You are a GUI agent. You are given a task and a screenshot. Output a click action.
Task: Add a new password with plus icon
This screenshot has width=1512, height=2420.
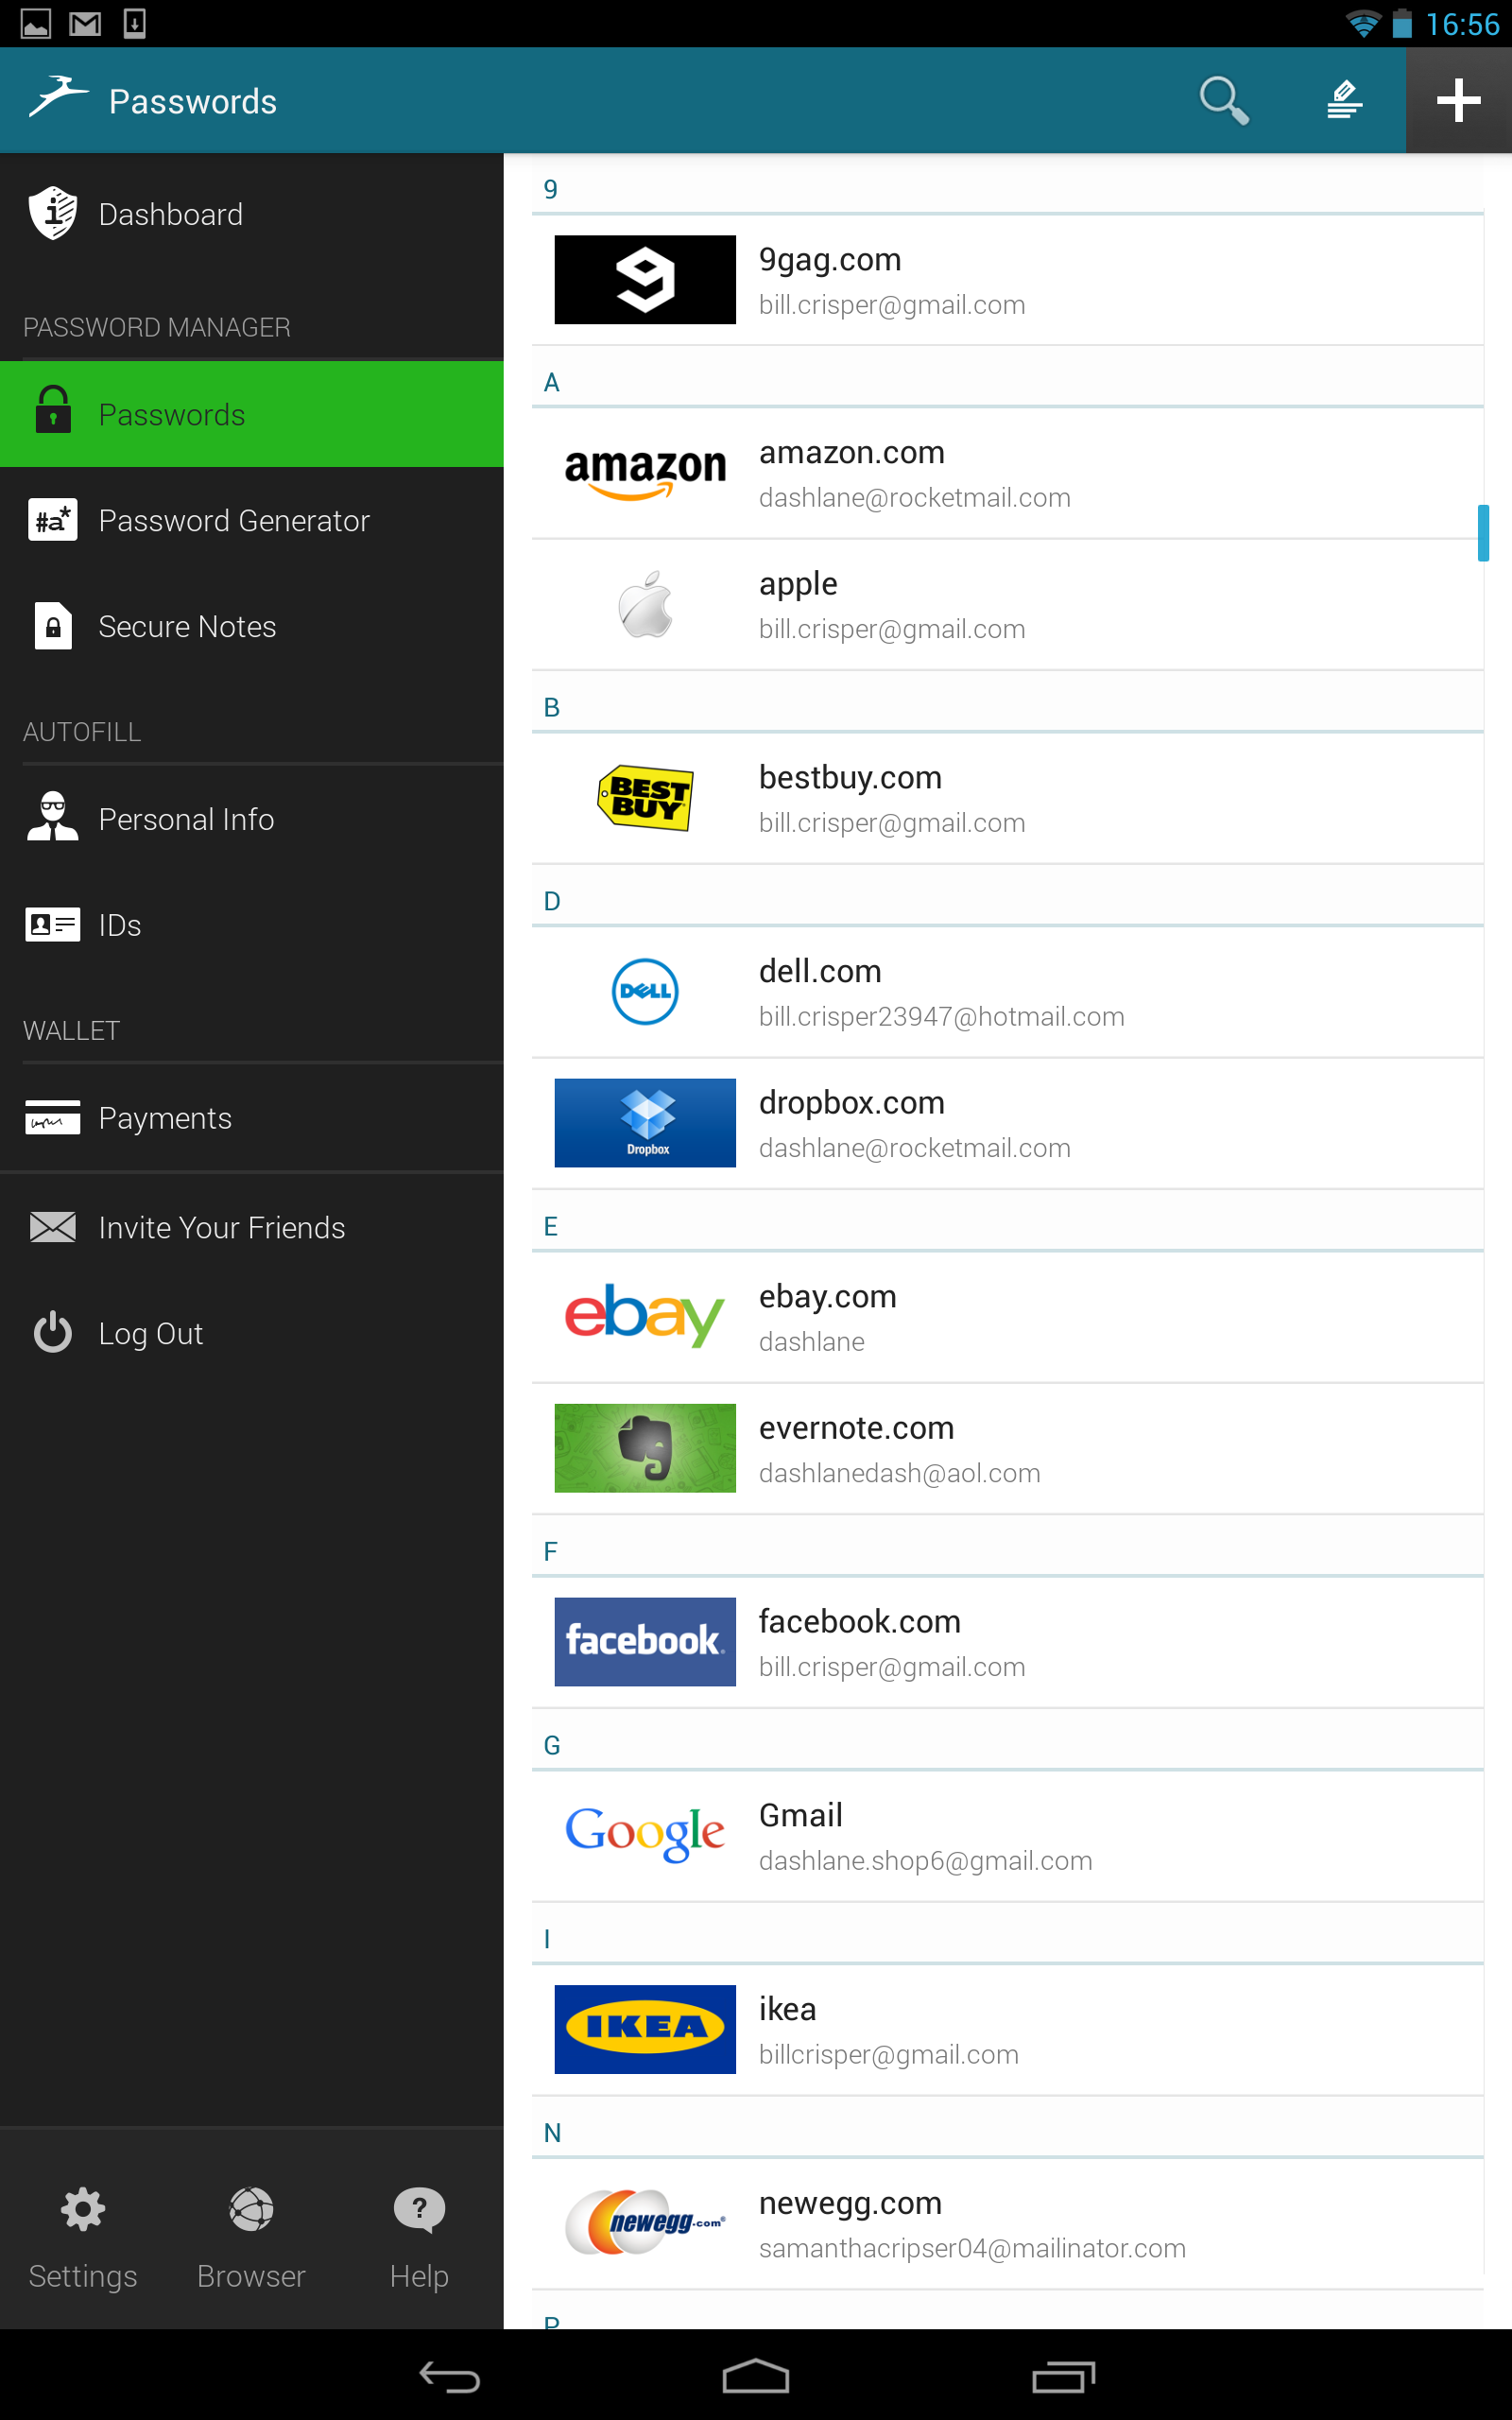[x=1458, y=100]
